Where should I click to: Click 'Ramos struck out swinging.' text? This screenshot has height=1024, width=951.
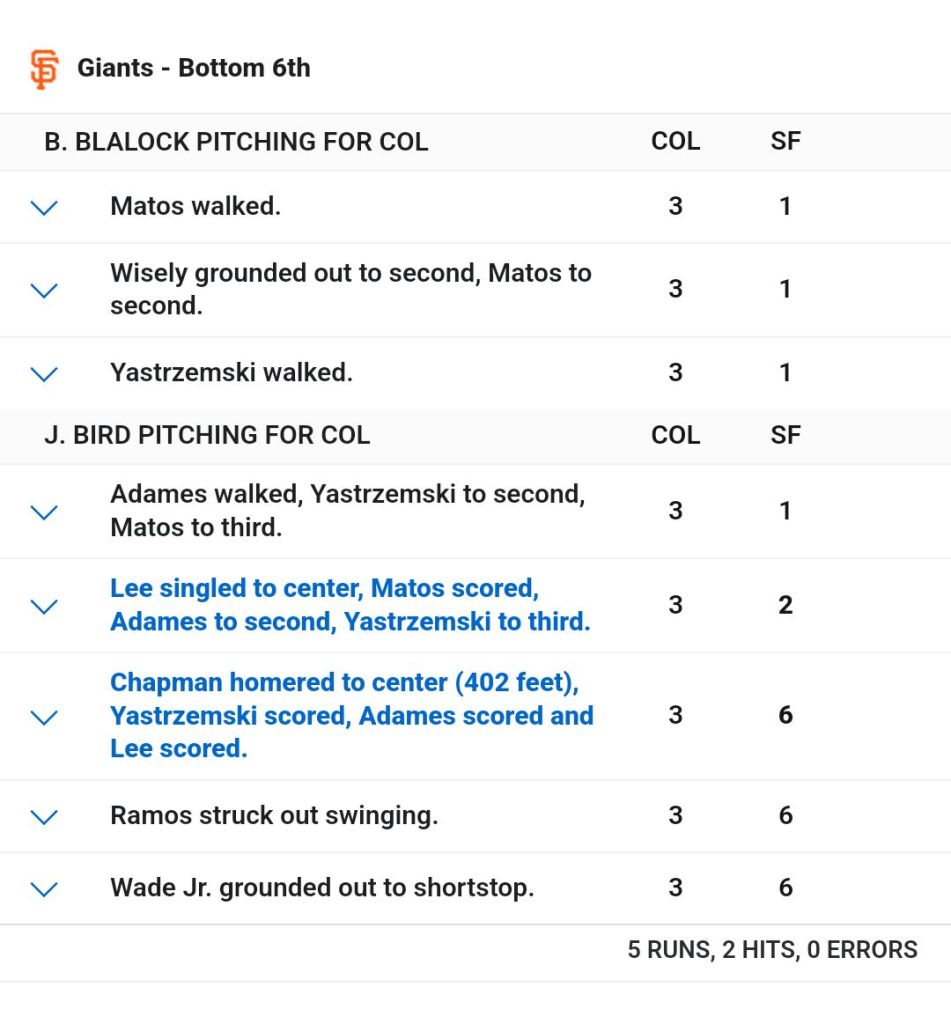click(x=274, y=815)
